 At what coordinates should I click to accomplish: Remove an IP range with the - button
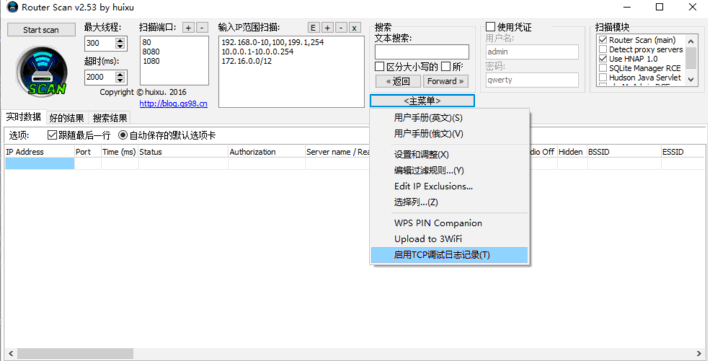coord(341,28)
